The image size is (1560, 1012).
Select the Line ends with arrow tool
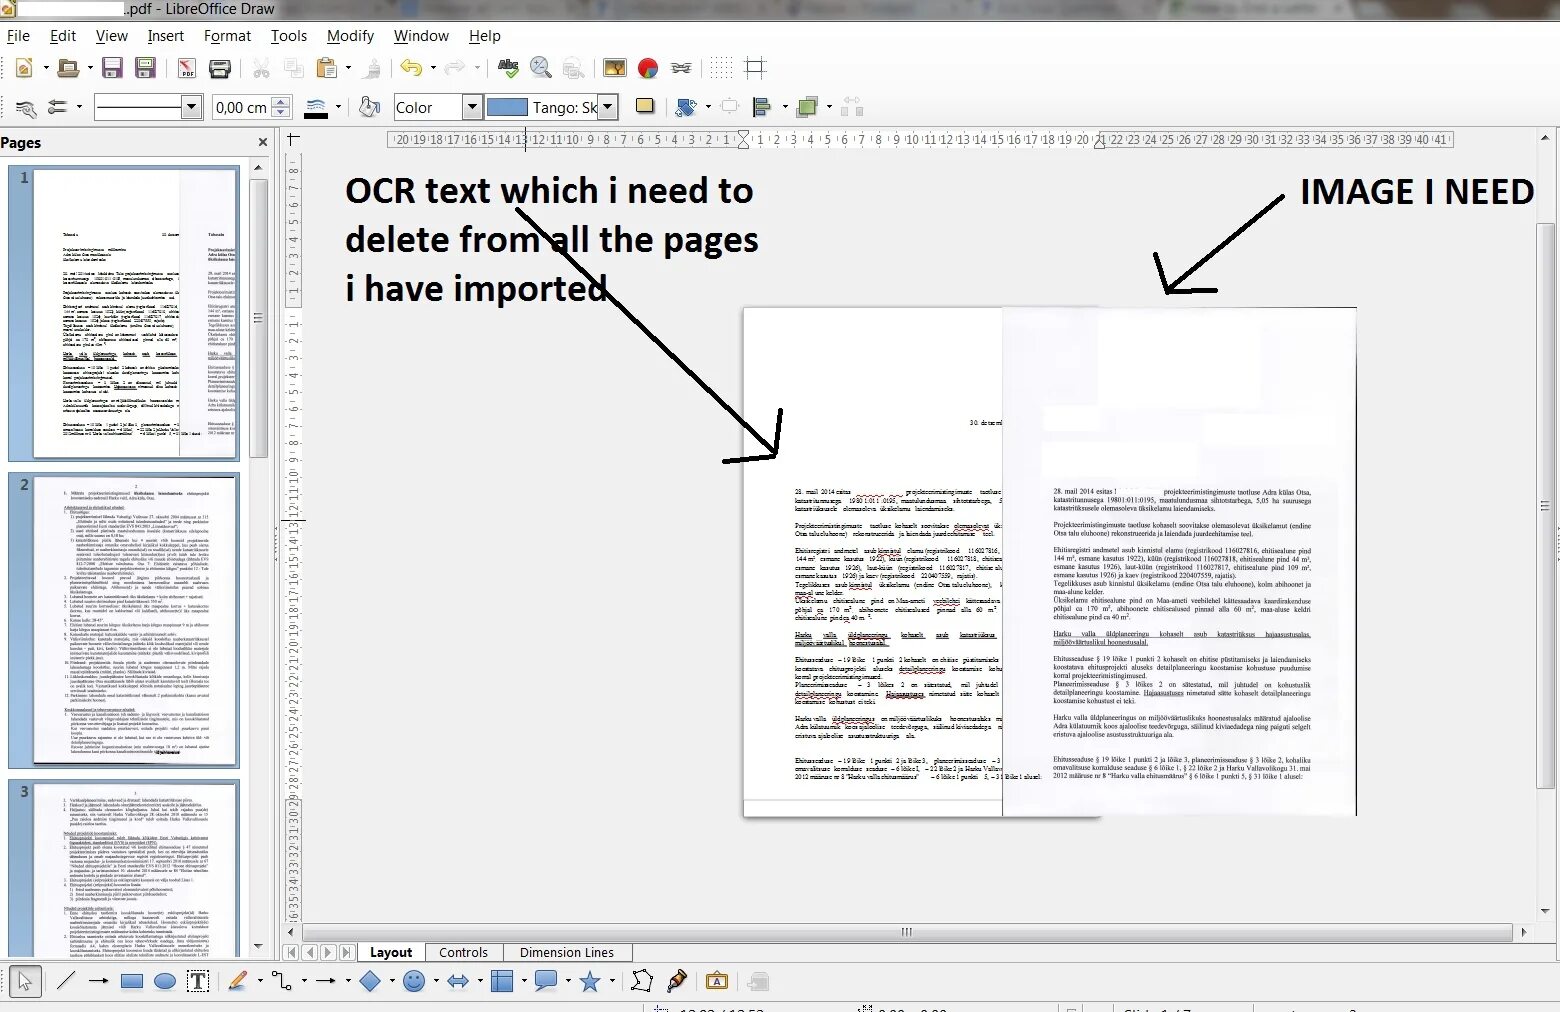coord(98,981)
